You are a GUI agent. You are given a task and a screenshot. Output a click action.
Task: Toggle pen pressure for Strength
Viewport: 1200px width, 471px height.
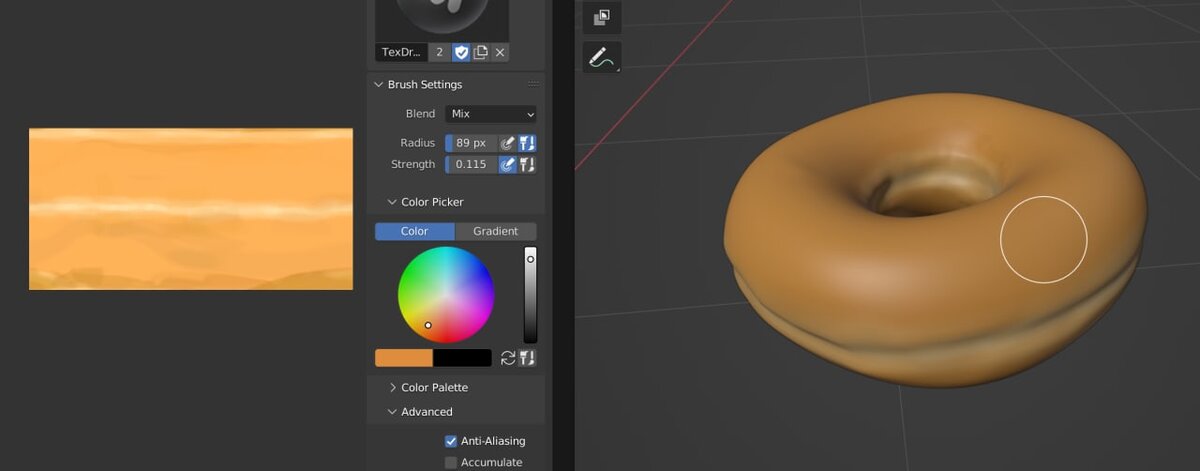(x=507, y=164)
